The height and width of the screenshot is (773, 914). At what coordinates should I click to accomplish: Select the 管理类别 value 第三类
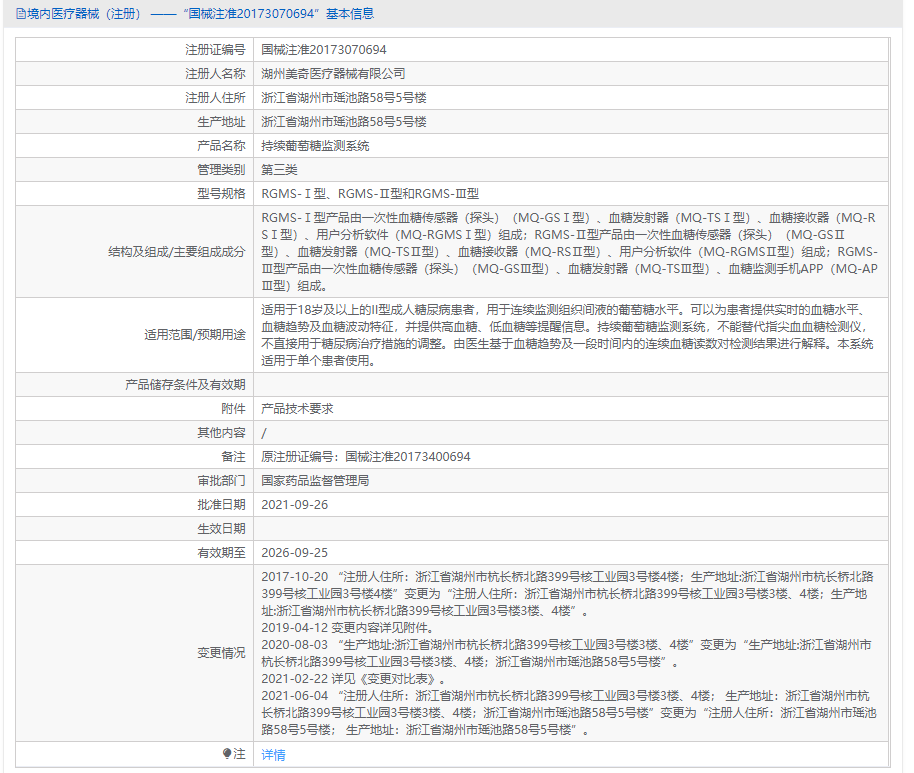pyautogui.click(x=278, y=169)
